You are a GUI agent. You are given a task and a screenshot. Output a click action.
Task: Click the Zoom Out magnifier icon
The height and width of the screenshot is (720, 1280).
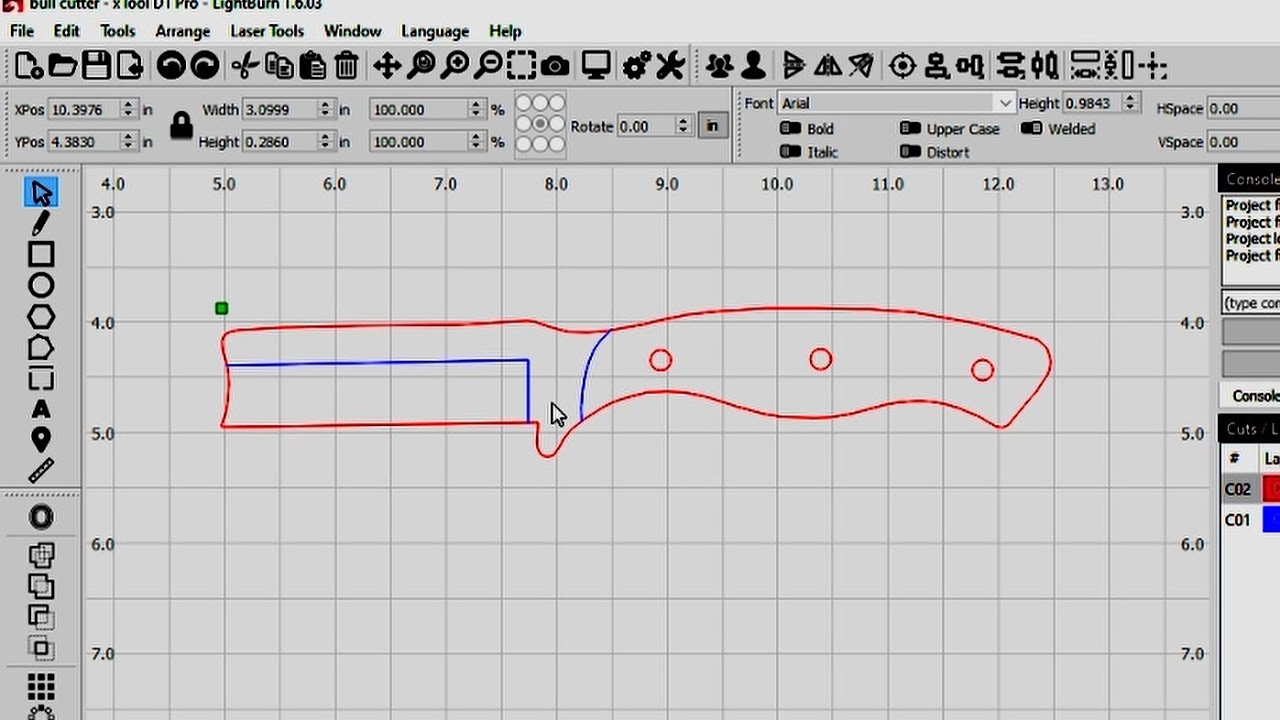coord(487,66)
